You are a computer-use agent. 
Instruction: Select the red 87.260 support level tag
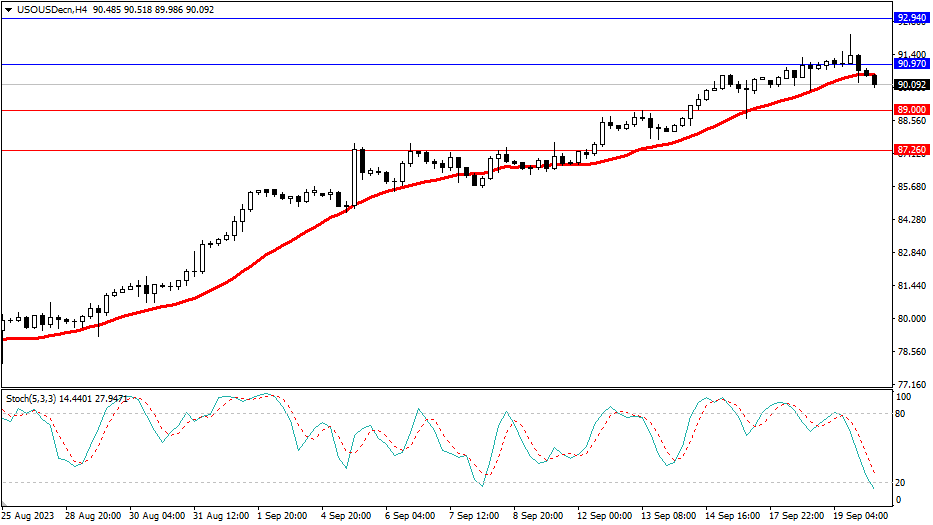coord(910,150)
